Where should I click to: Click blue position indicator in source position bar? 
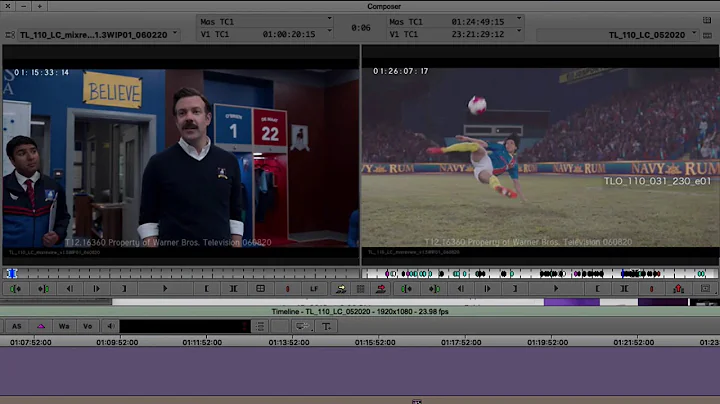pyautogui.click(x=11, y=274)
